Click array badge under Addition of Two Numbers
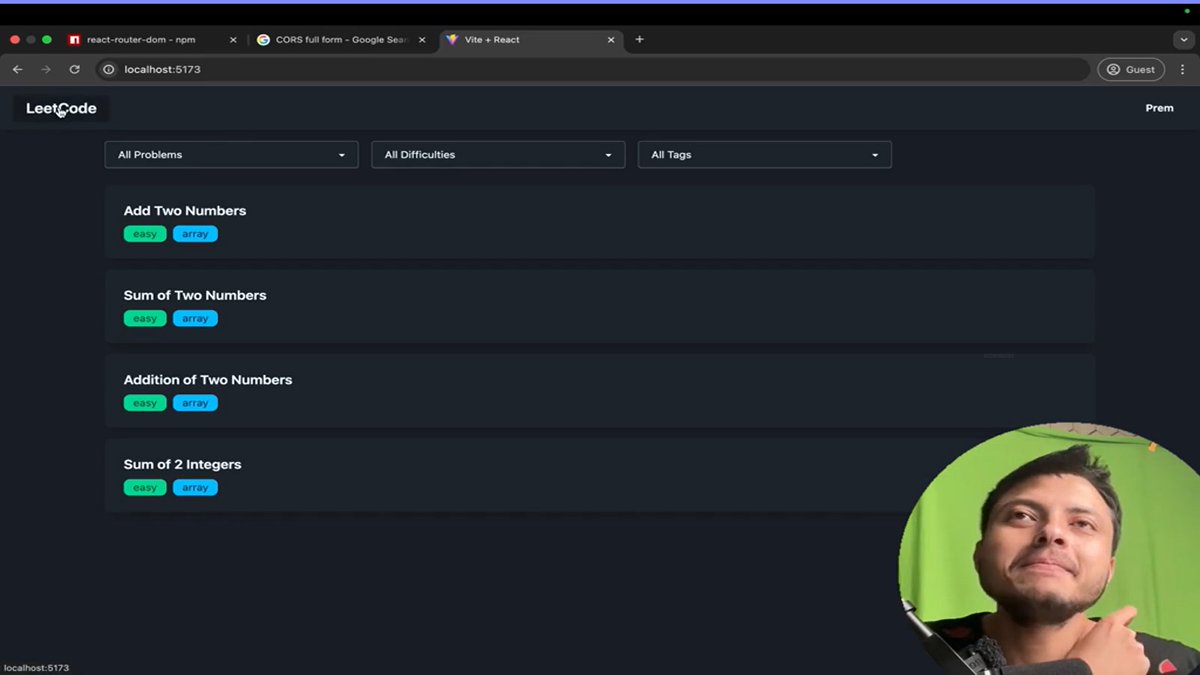The width and height of the screenshot is (1200, 675). point(195,403)
